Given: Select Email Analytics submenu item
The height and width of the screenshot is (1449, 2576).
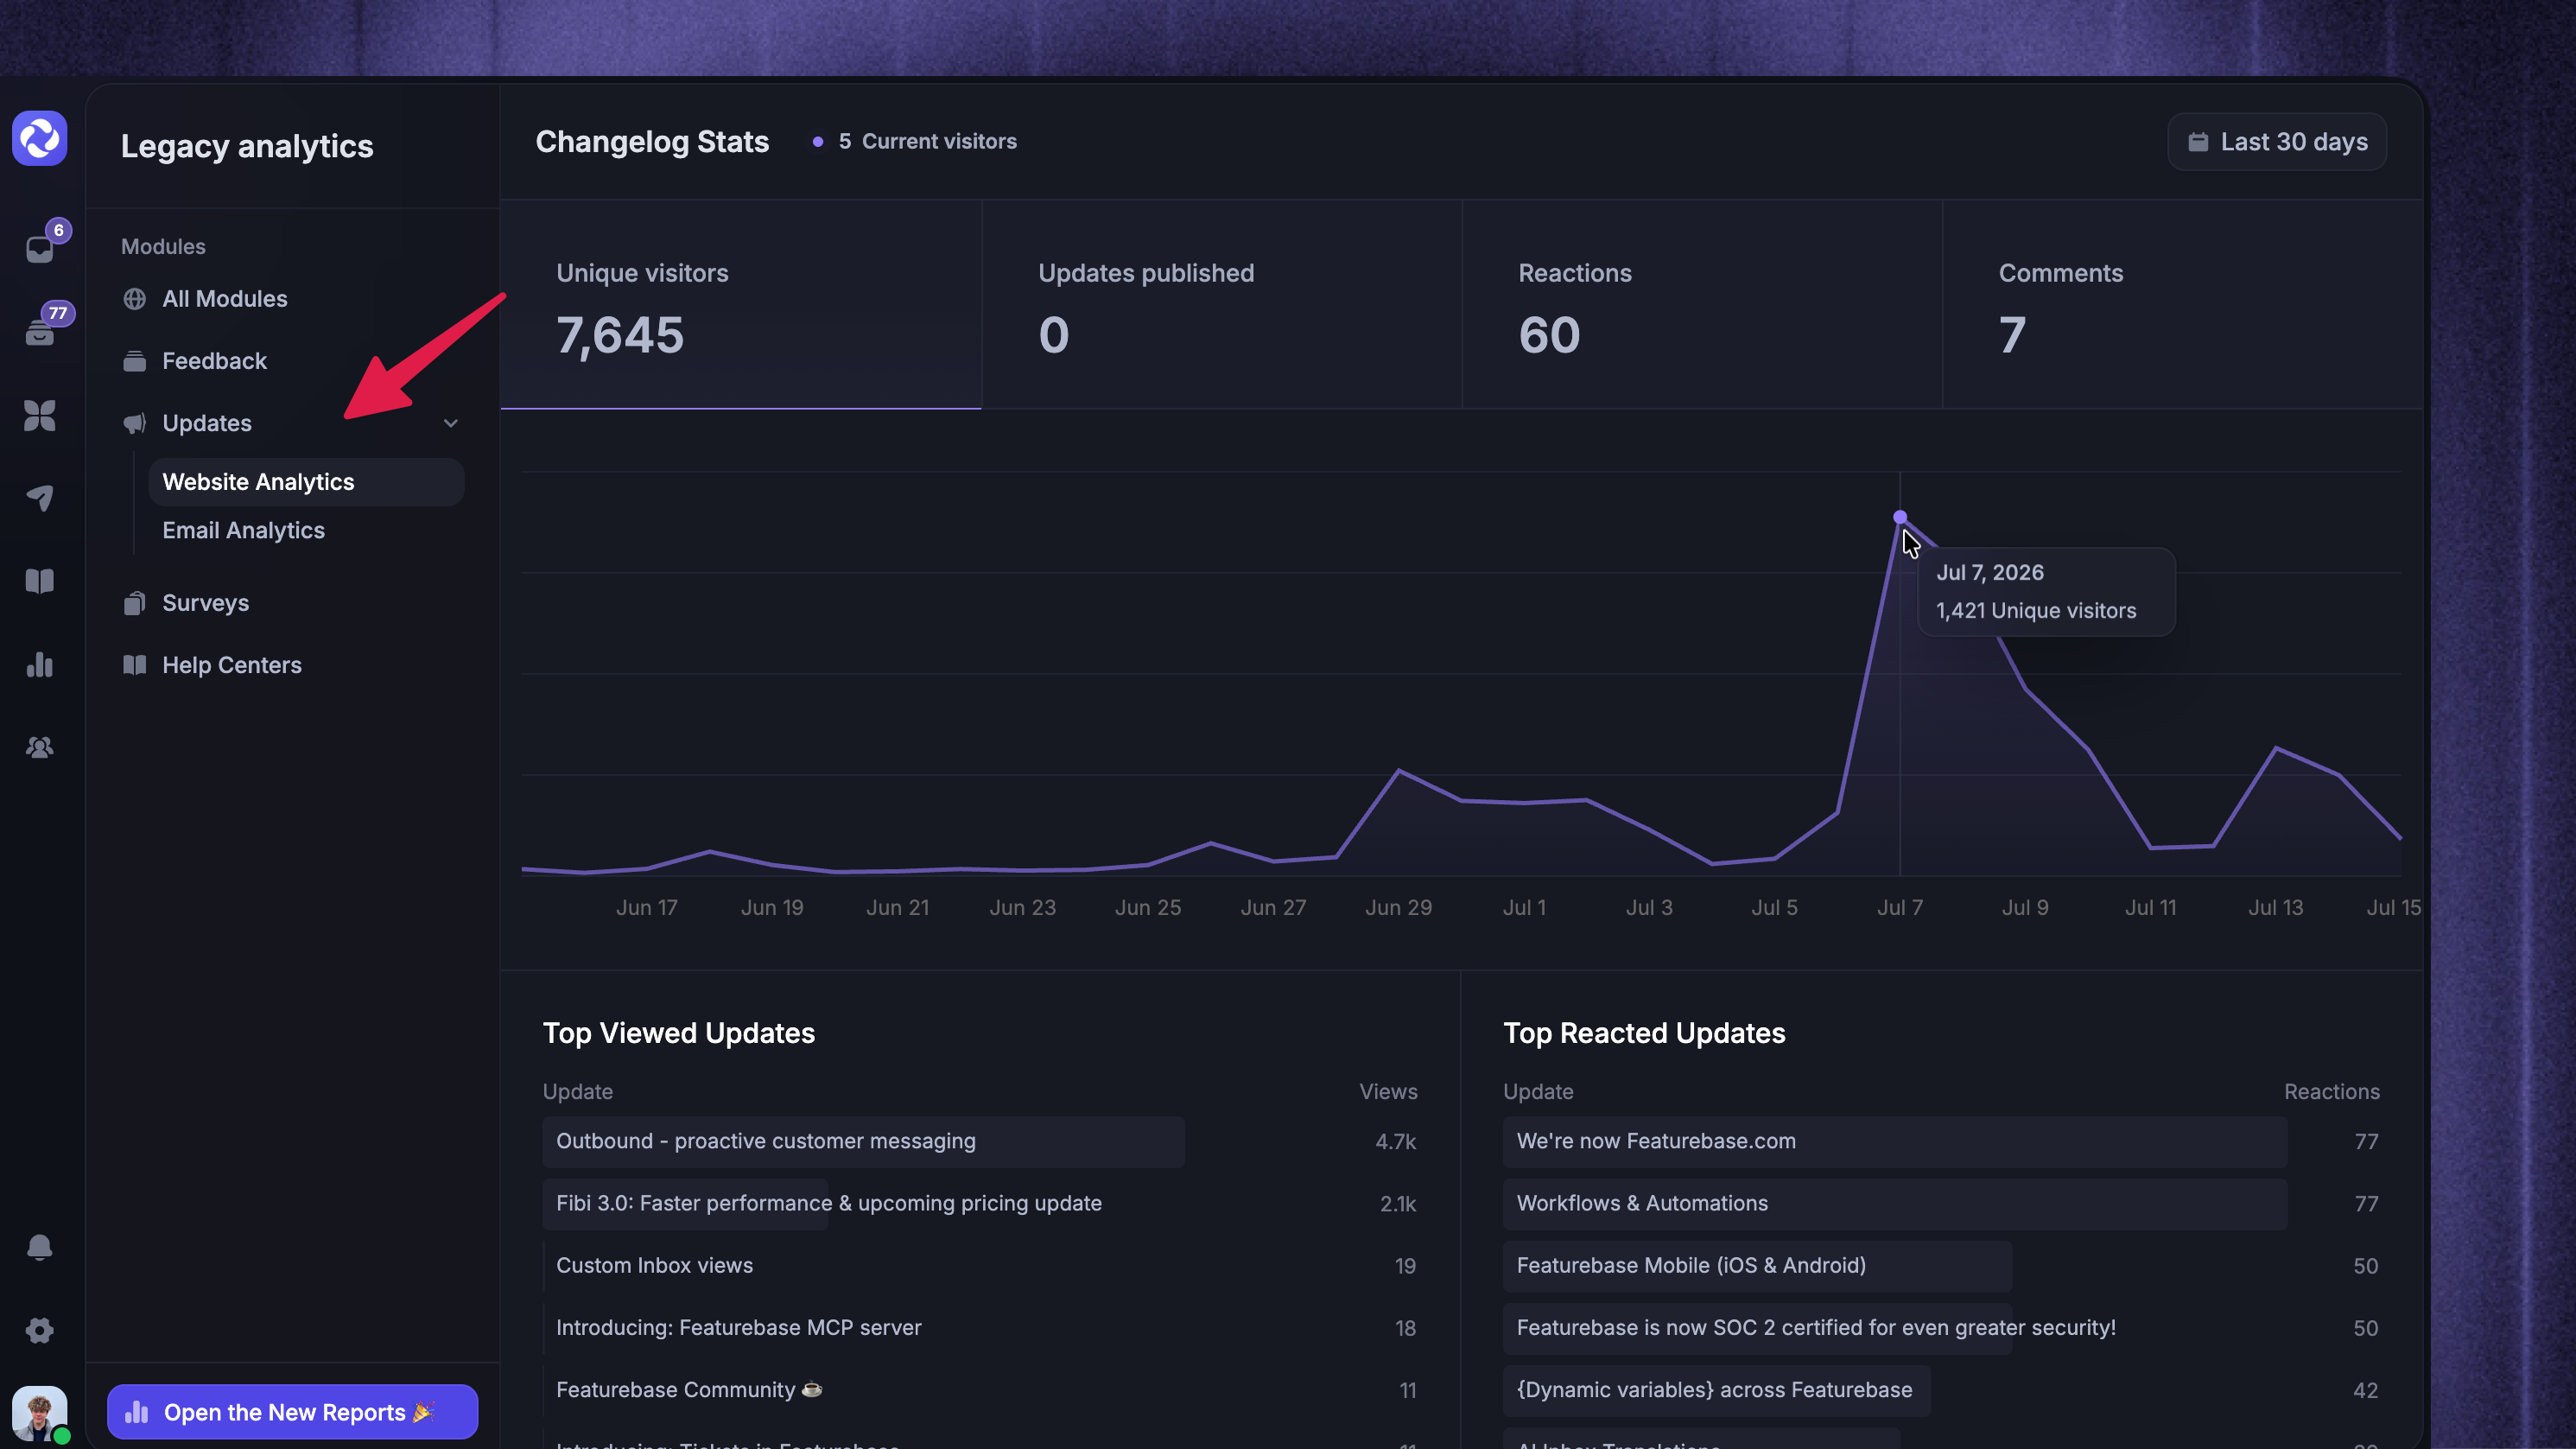Looking at the screenshot, I should (244, 530).
